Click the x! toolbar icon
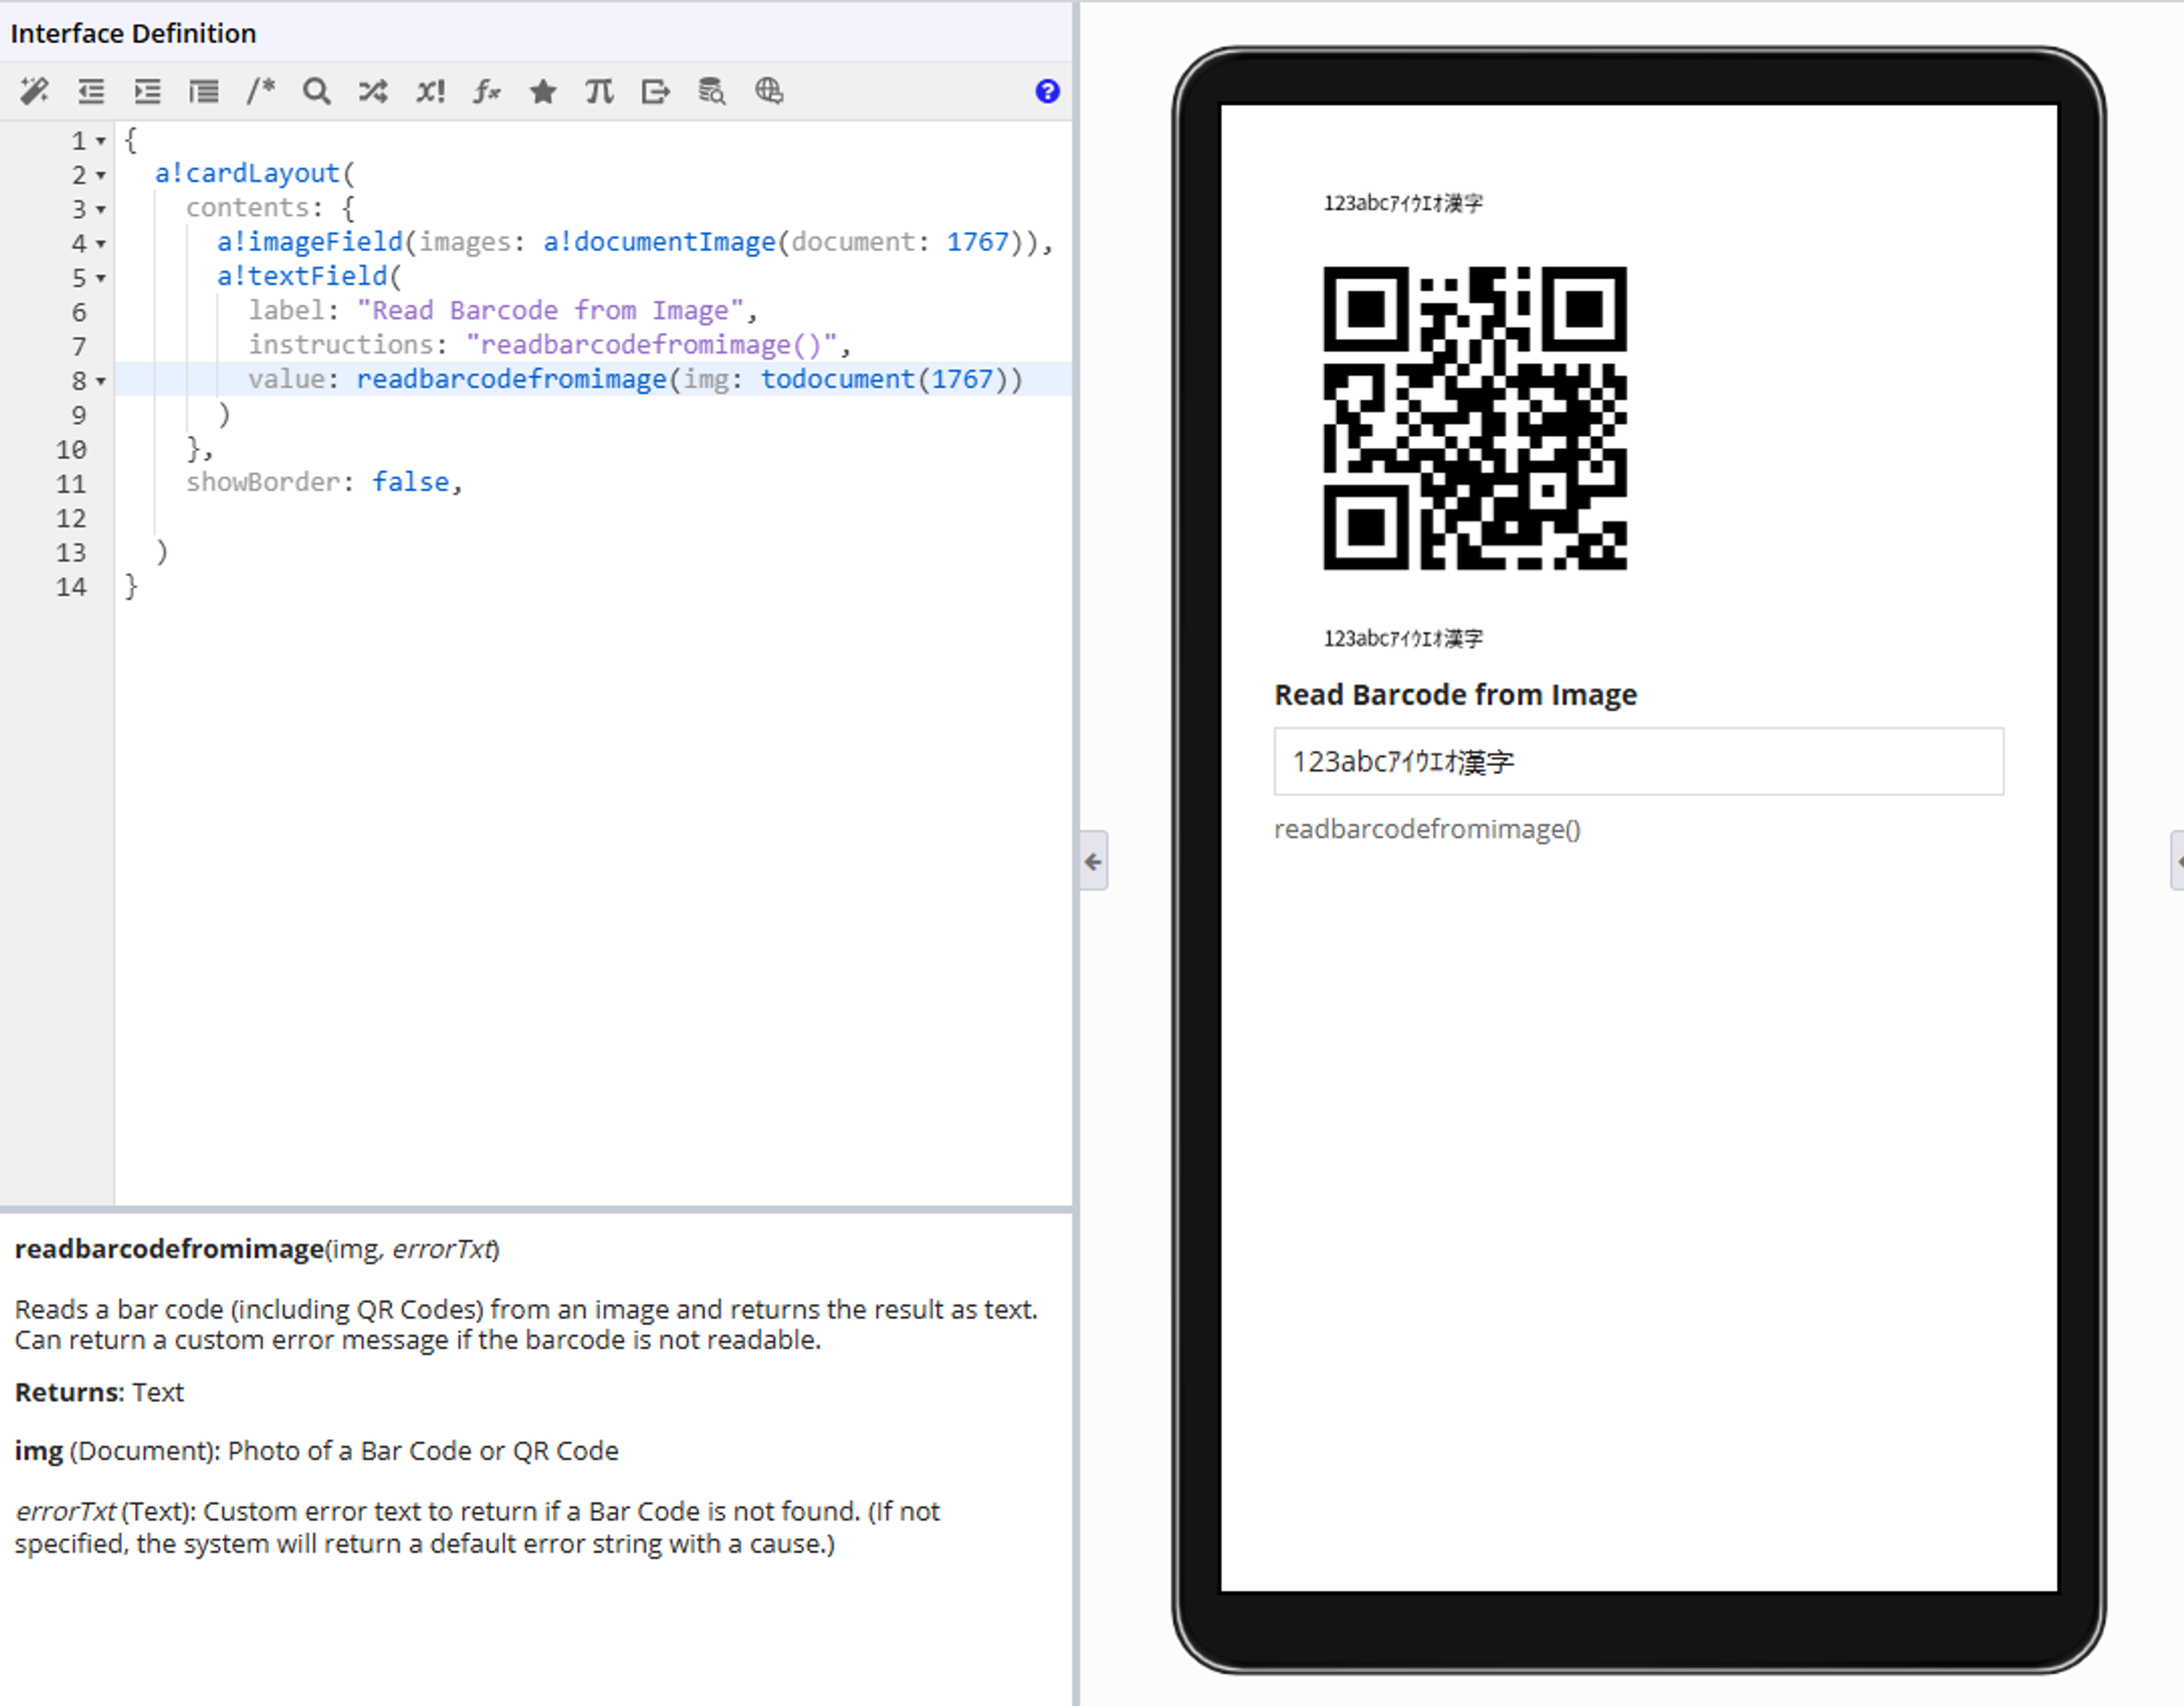 coord(430,91)
